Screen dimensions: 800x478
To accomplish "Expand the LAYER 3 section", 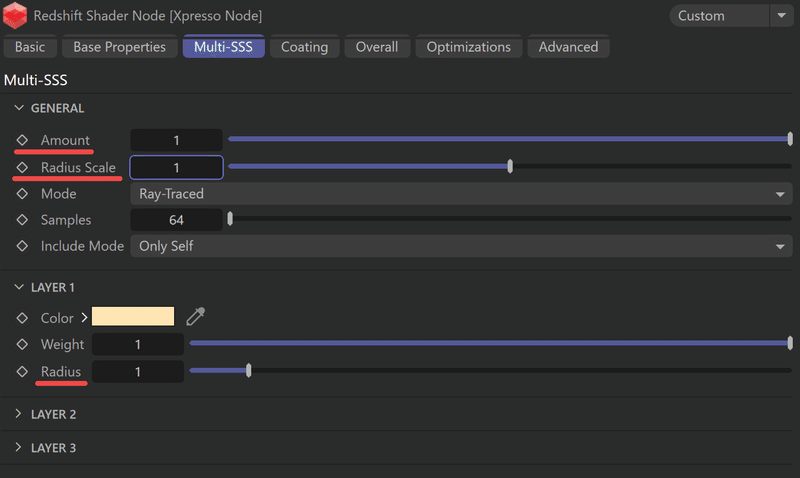I will tap(18, 447).
